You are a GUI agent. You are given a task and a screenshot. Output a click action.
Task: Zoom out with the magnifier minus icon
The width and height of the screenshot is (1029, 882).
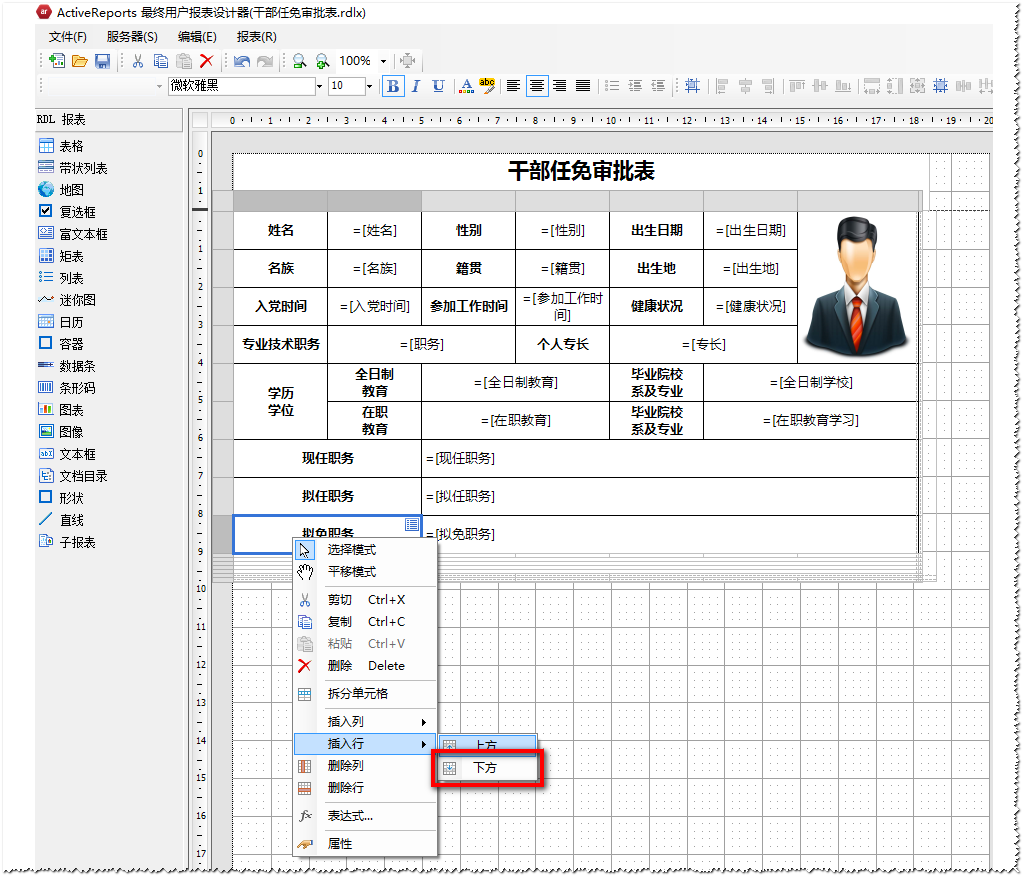tap(299, 61)
